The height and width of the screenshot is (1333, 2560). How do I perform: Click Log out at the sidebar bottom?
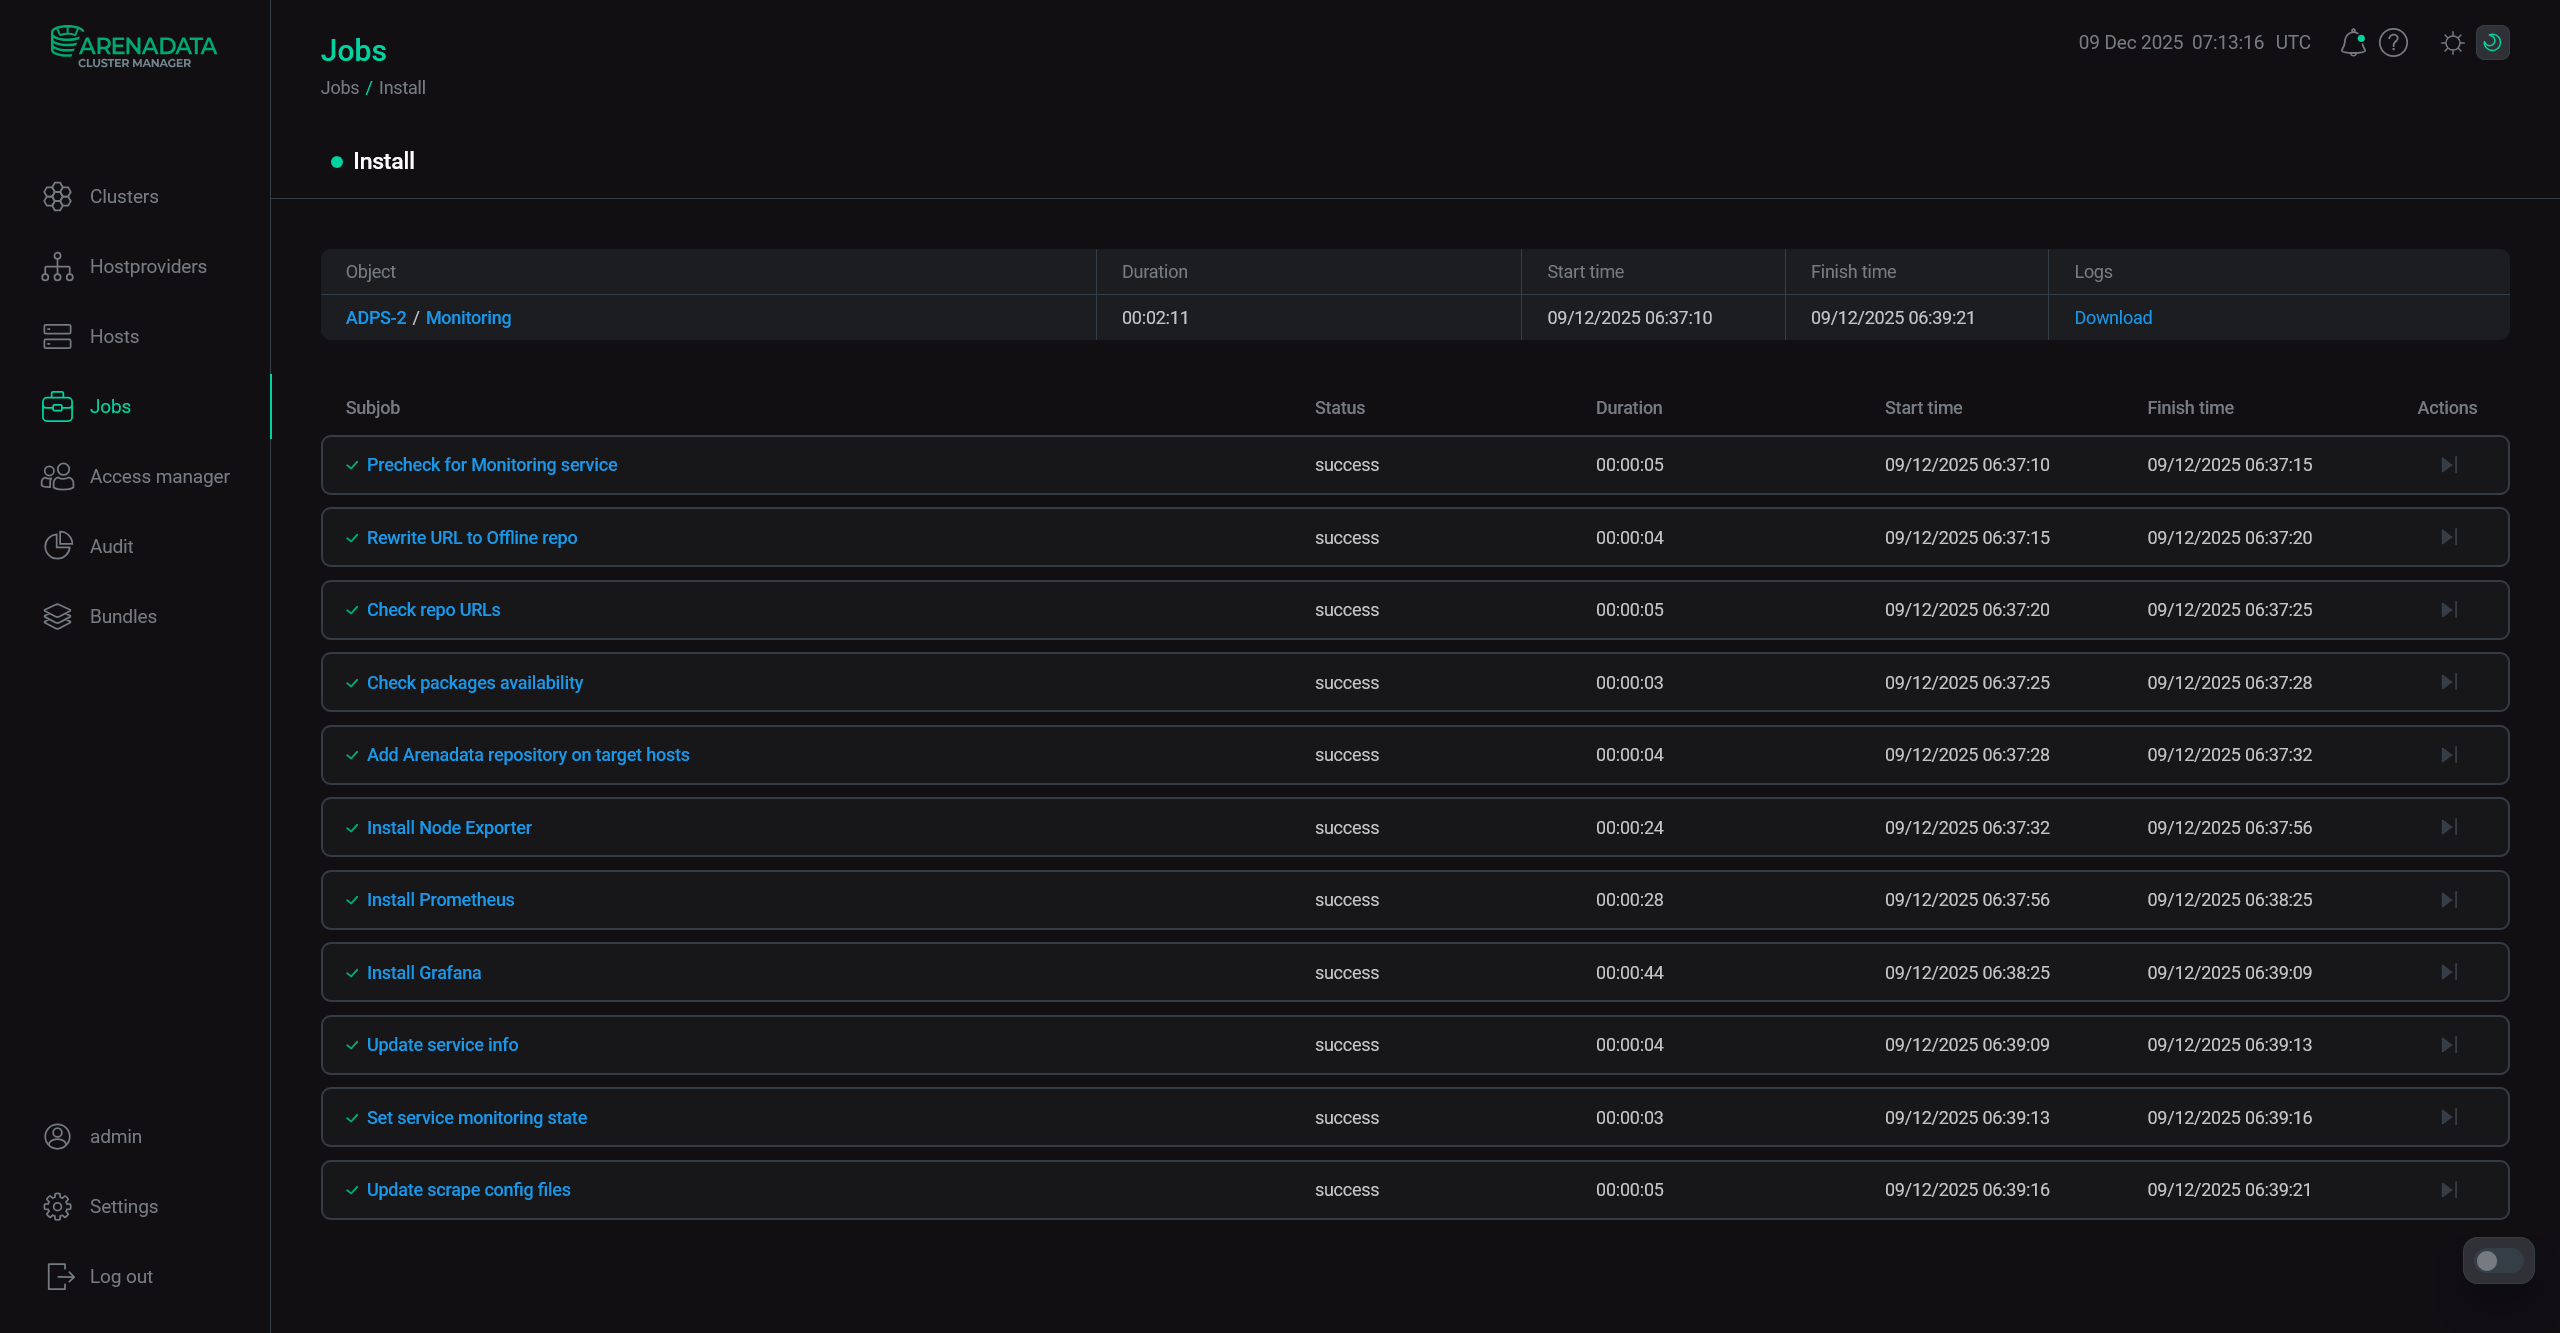(119, 1276)
